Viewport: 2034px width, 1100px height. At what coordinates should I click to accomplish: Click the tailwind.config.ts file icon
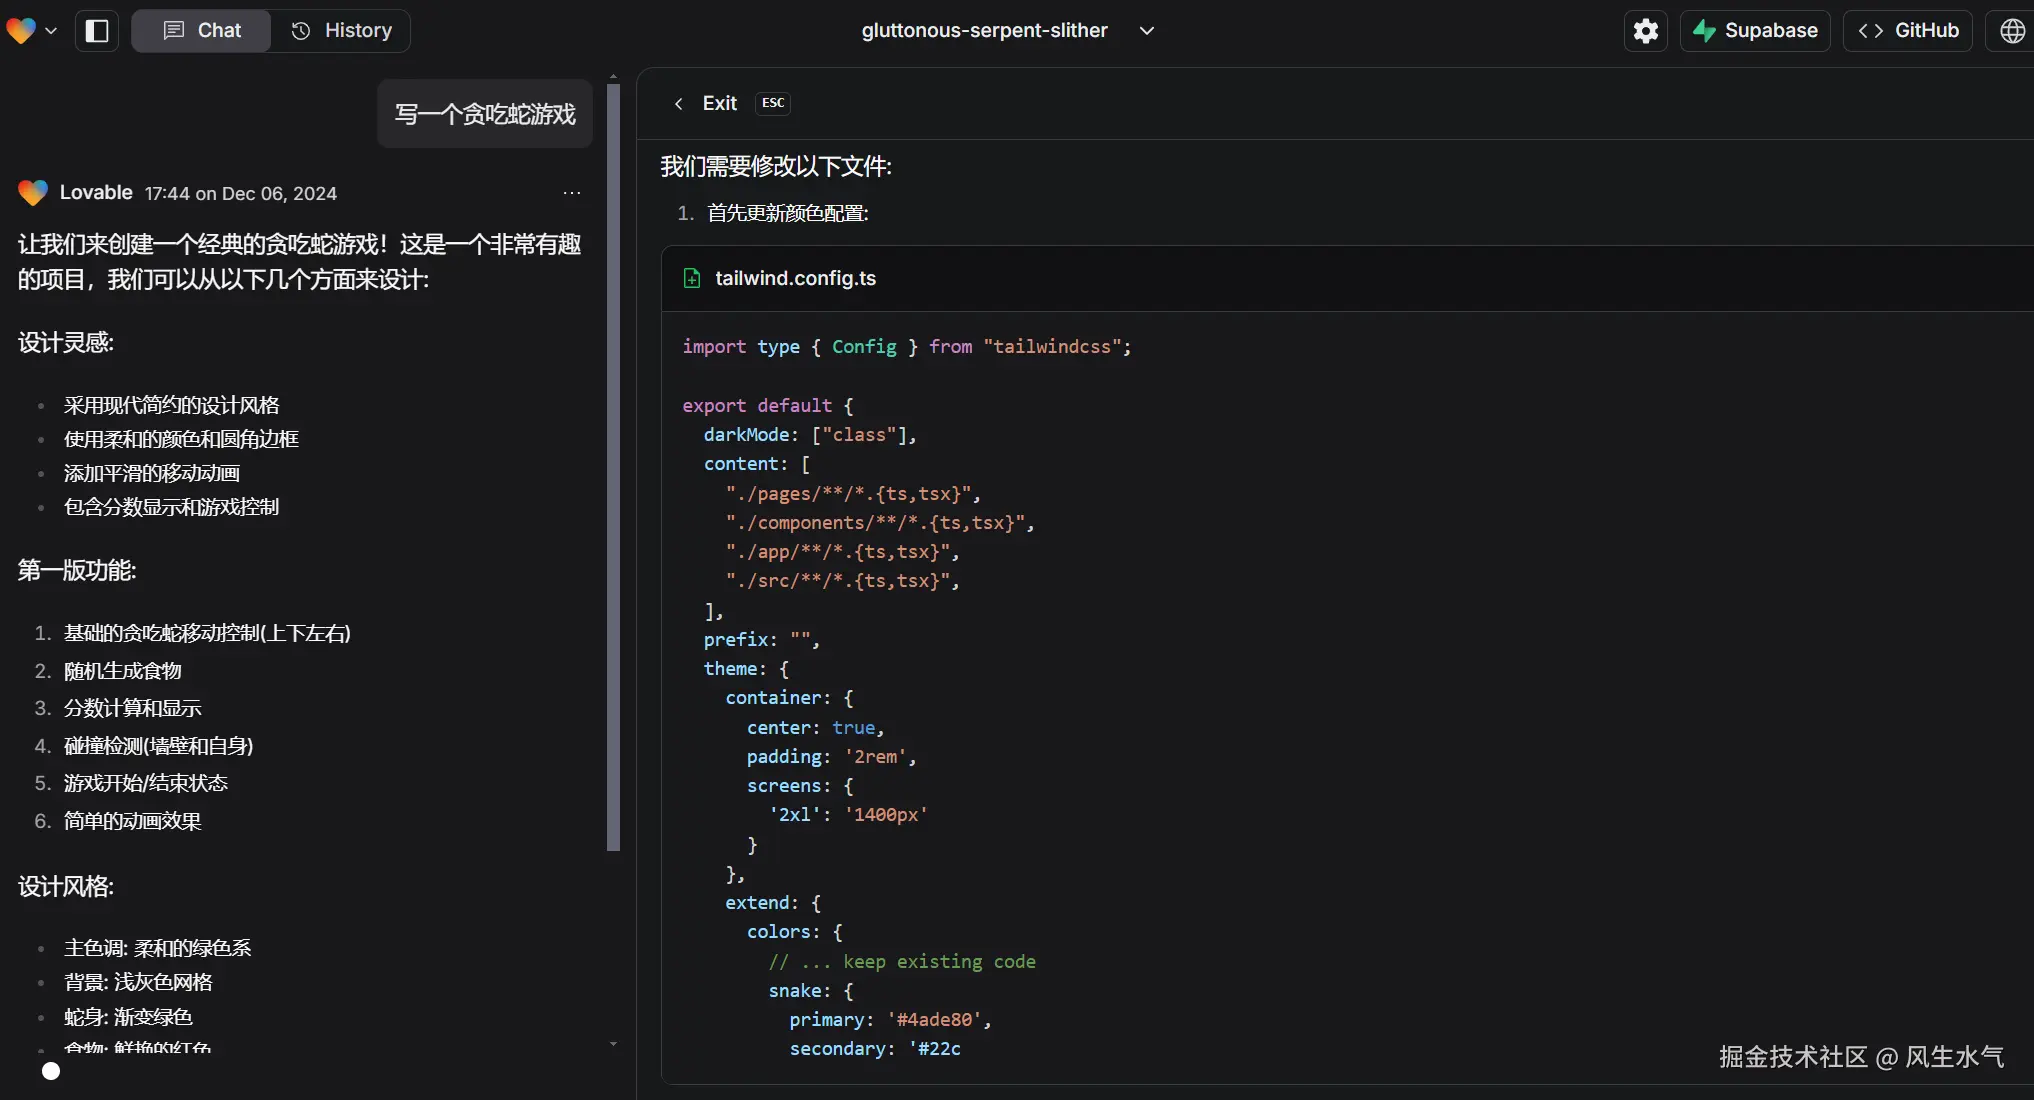(x=692, y=278)
